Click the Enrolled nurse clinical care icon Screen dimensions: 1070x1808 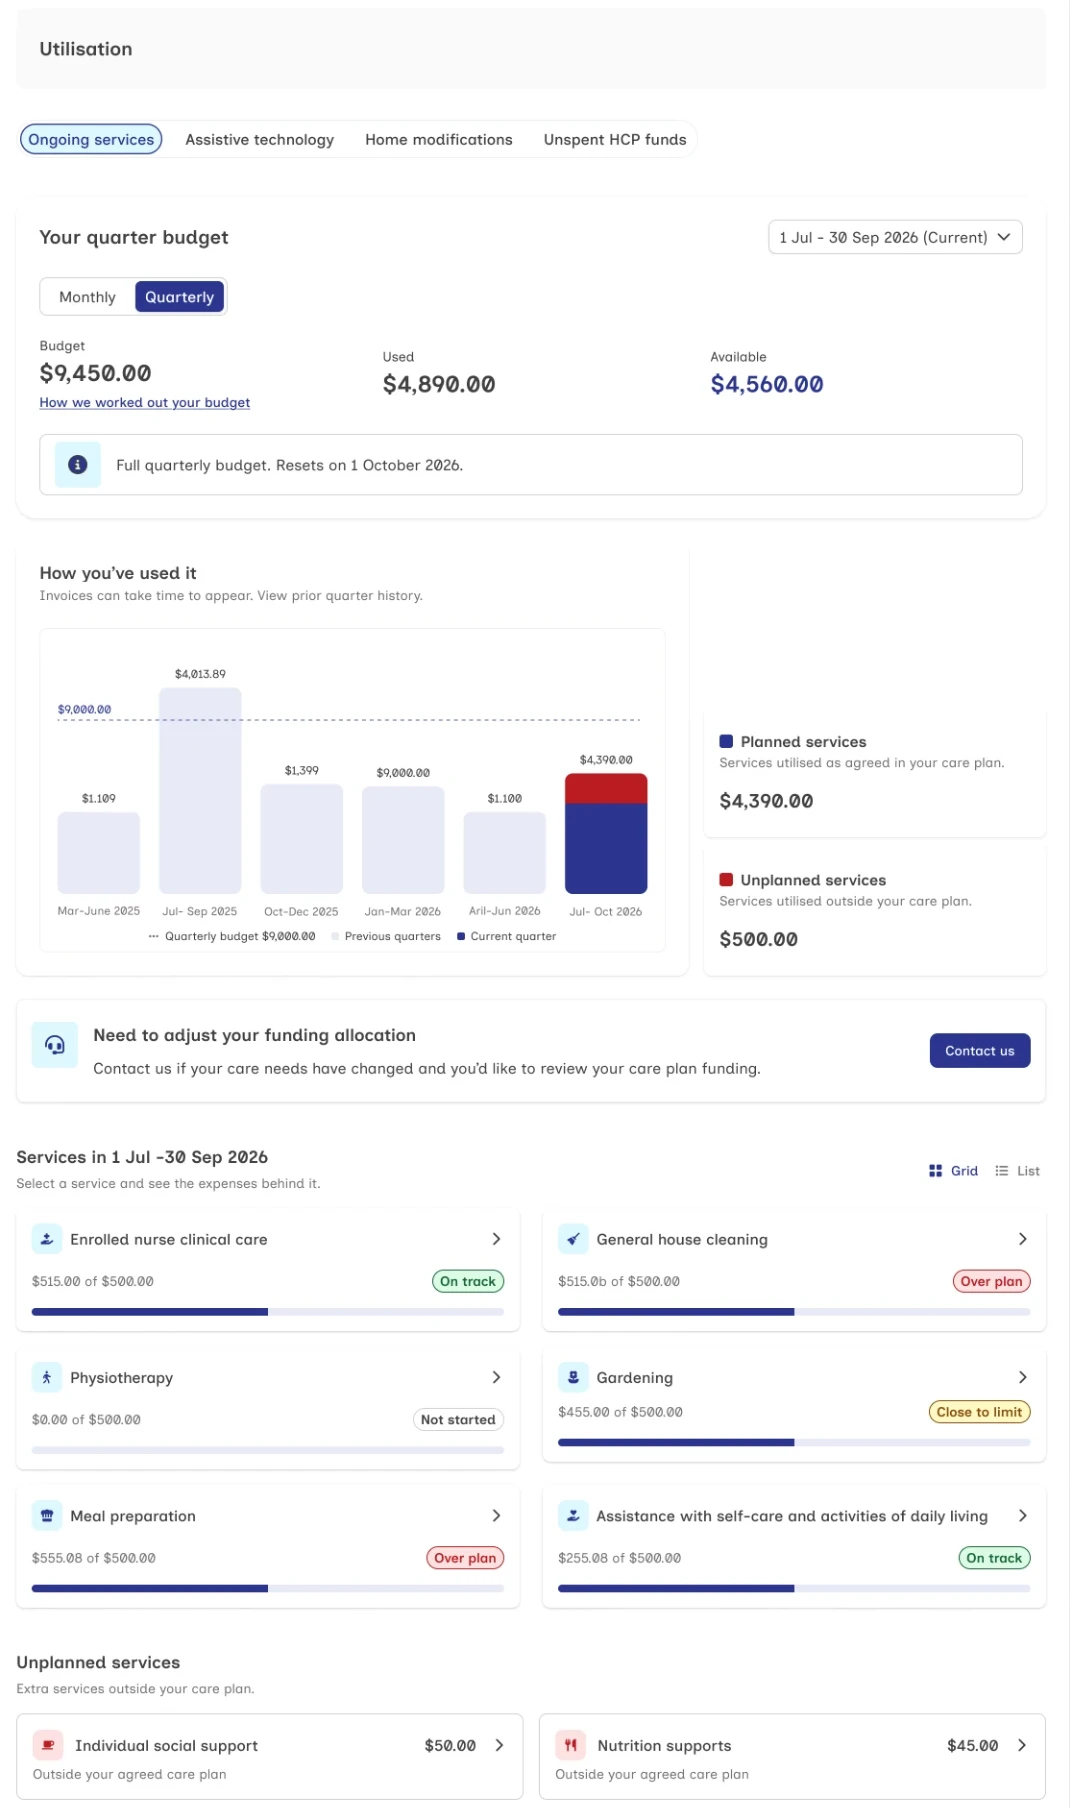coord(46,1239)
